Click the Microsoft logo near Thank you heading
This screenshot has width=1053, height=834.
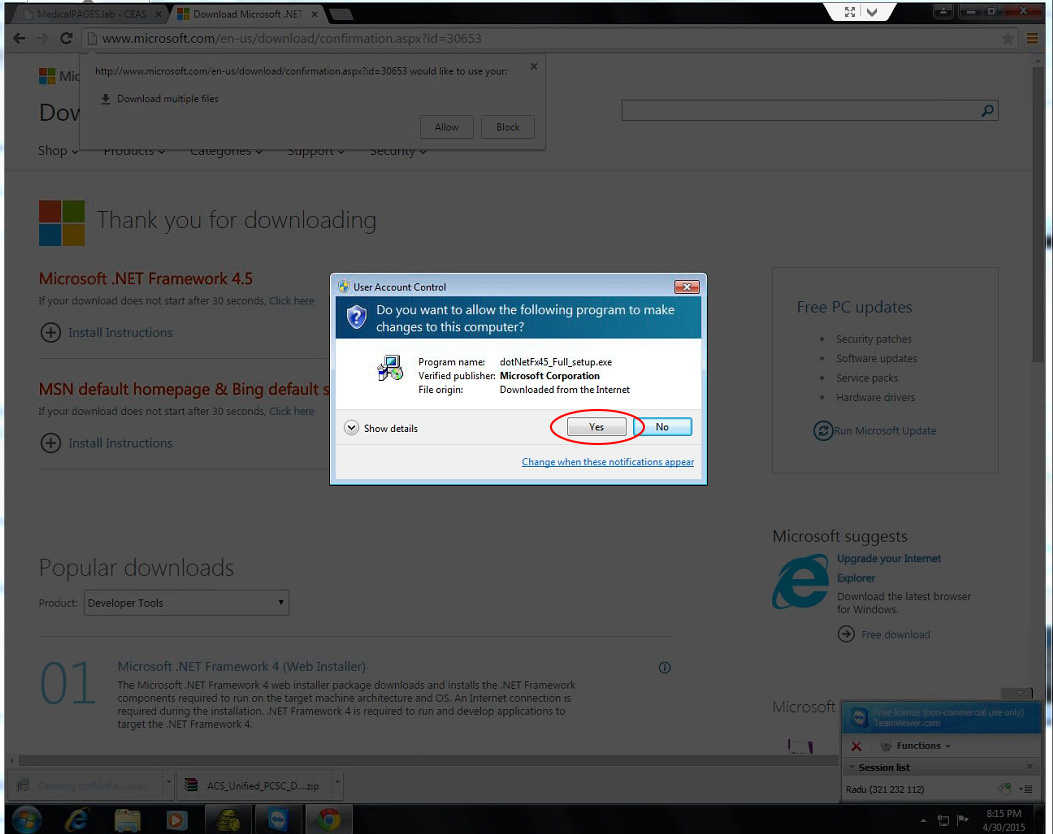click(62, 223)
